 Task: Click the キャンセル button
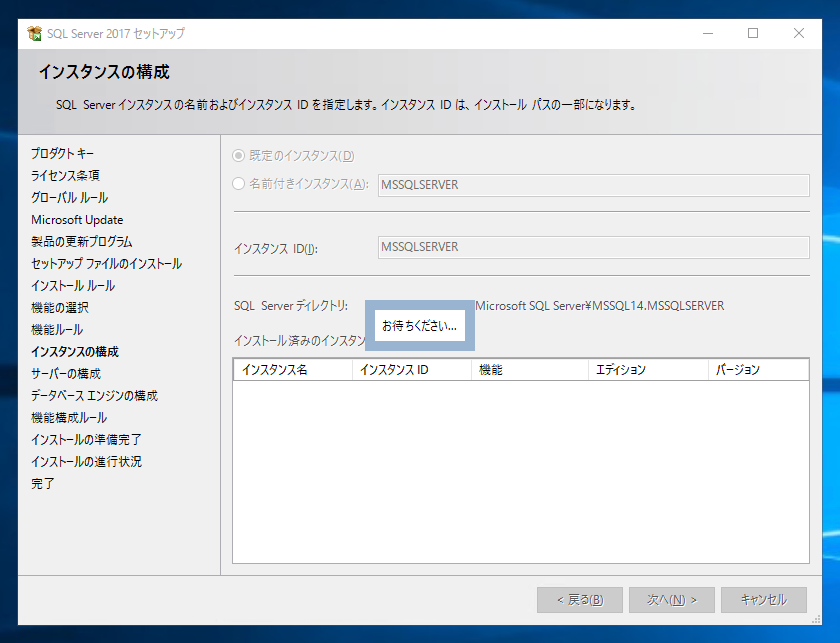coord(763,600)
